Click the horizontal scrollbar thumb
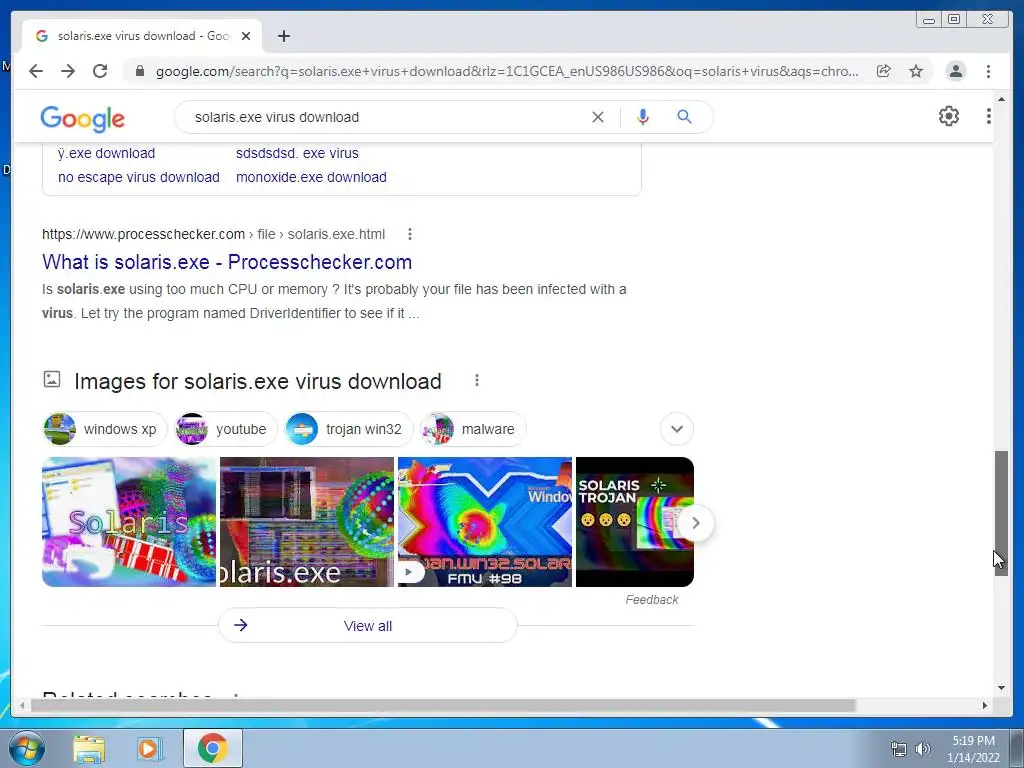This screenshot has width=1024, height=768. pyautogui.click(x=443, y=705)
